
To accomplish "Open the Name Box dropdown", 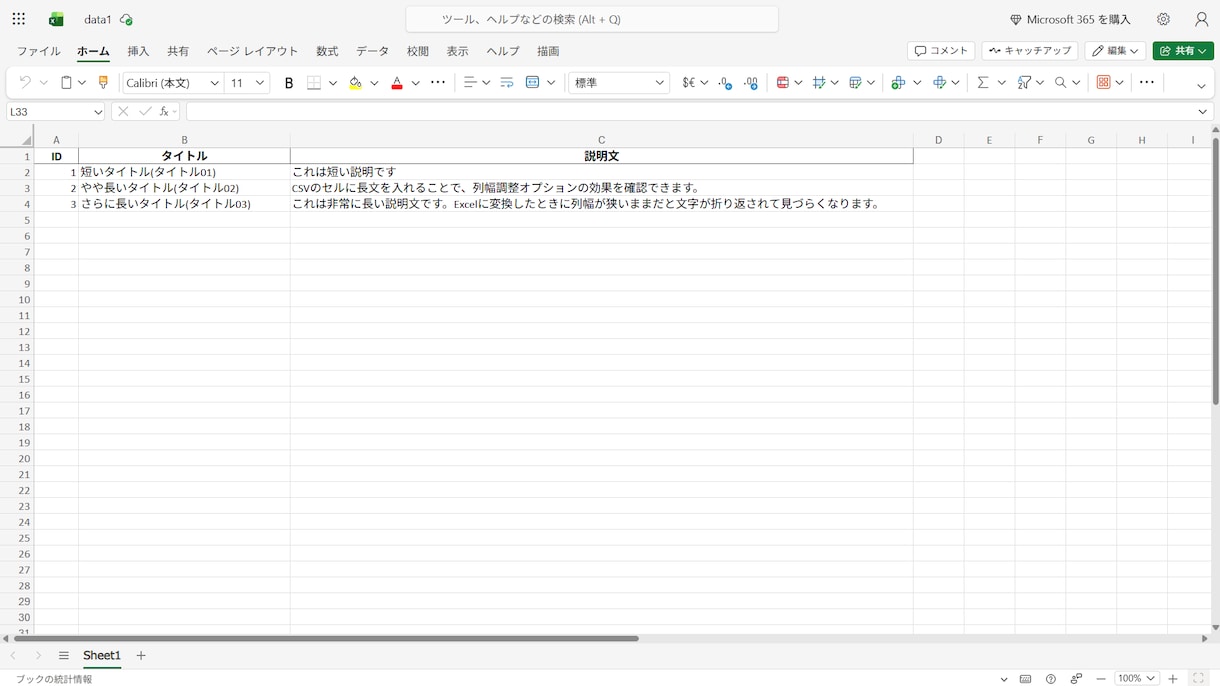I will point(98,112).
